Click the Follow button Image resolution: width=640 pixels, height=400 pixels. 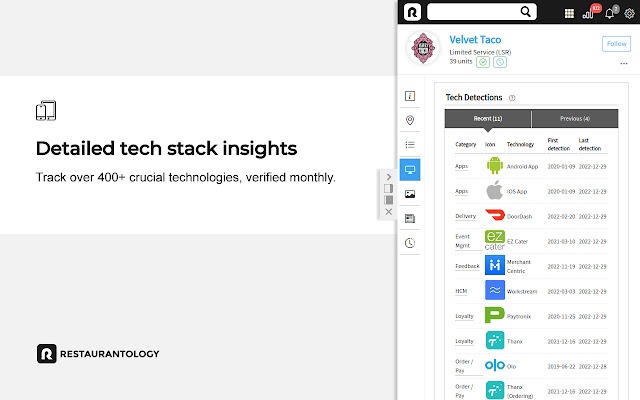coord(616,44)
